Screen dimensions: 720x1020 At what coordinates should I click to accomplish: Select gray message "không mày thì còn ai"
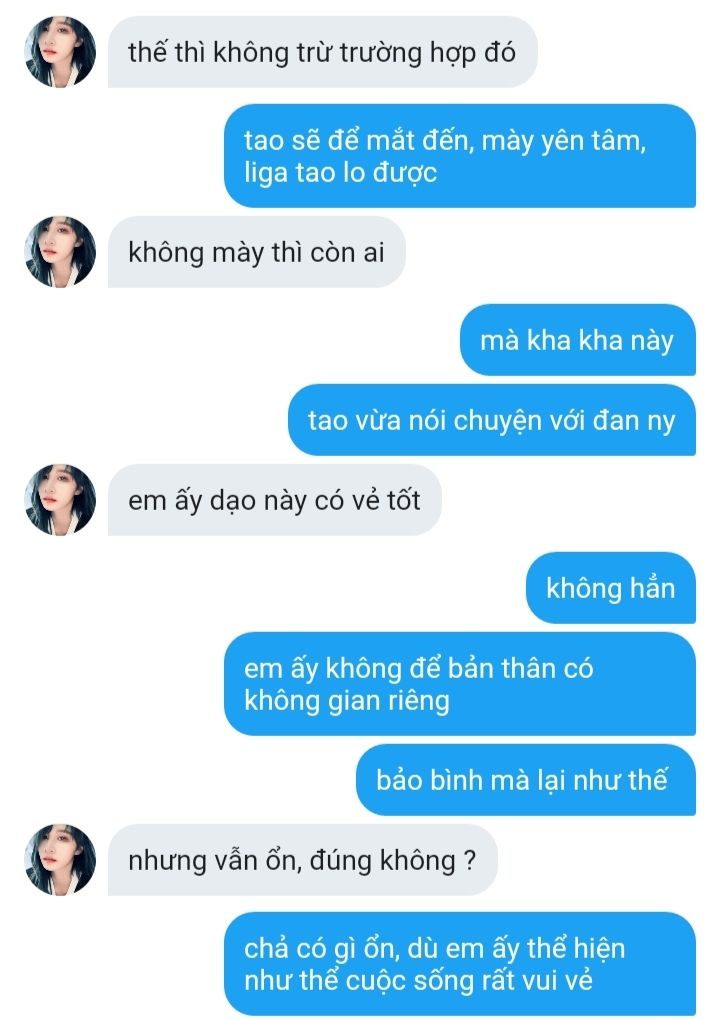[256, 252]
